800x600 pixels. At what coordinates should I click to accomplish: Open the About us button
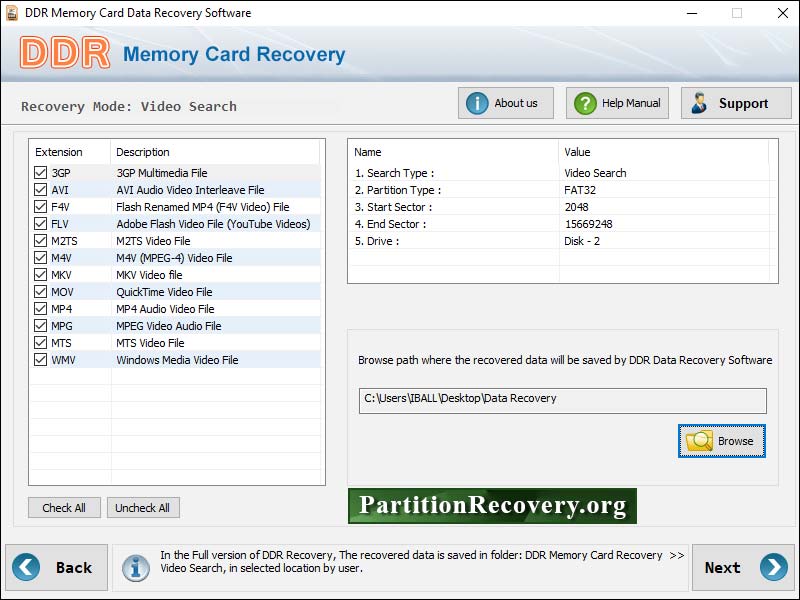pyautogui.click(x=506, y=103)
